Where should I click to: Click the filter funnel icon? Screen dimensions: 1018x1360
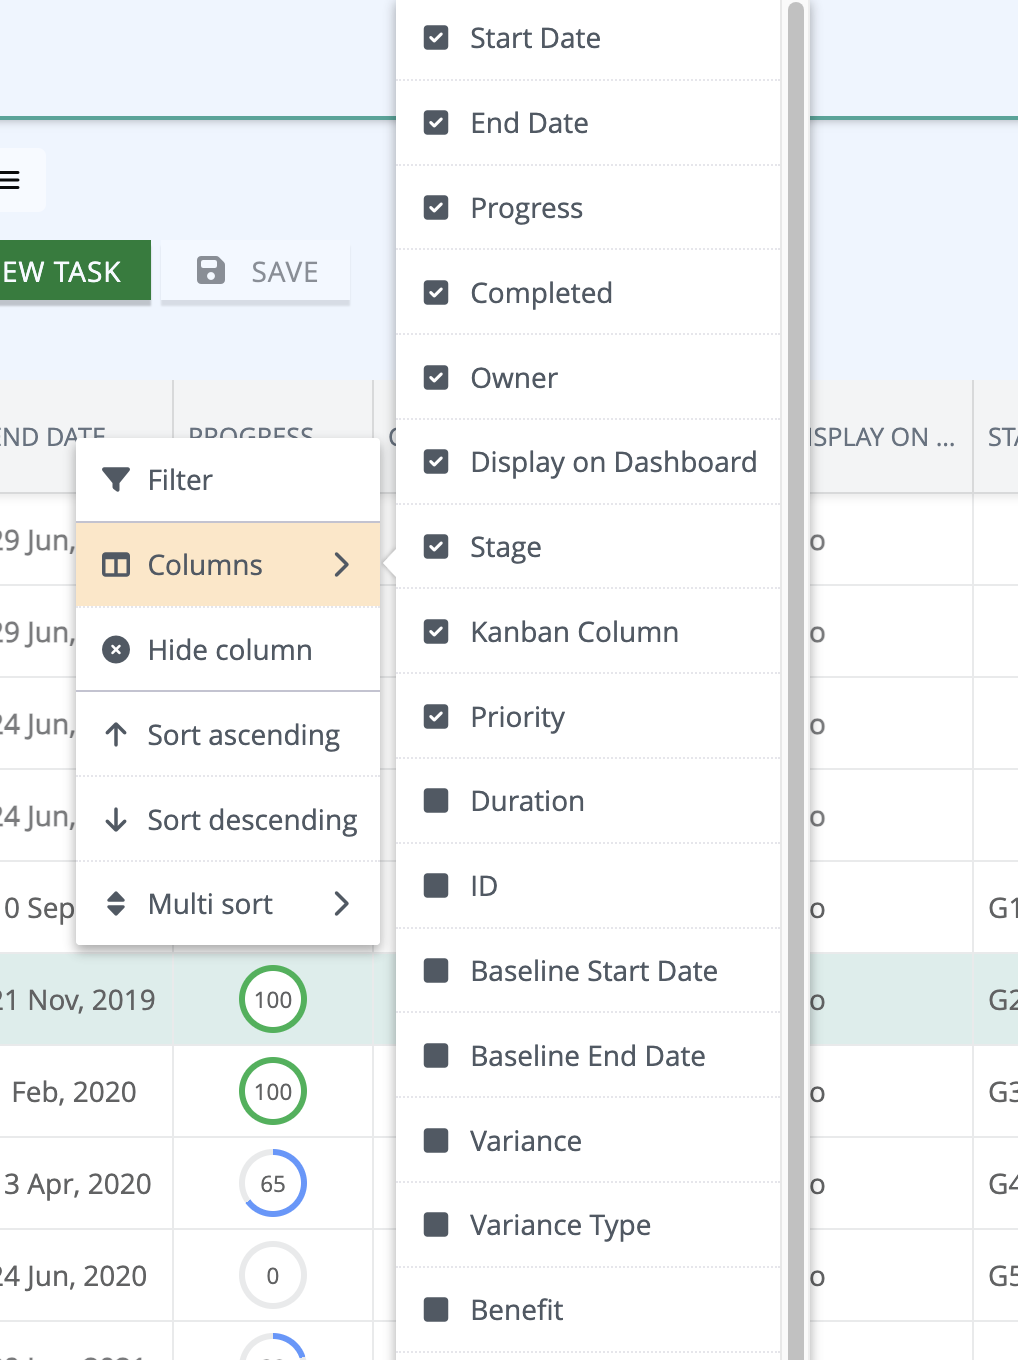click(x=116, y=480)
